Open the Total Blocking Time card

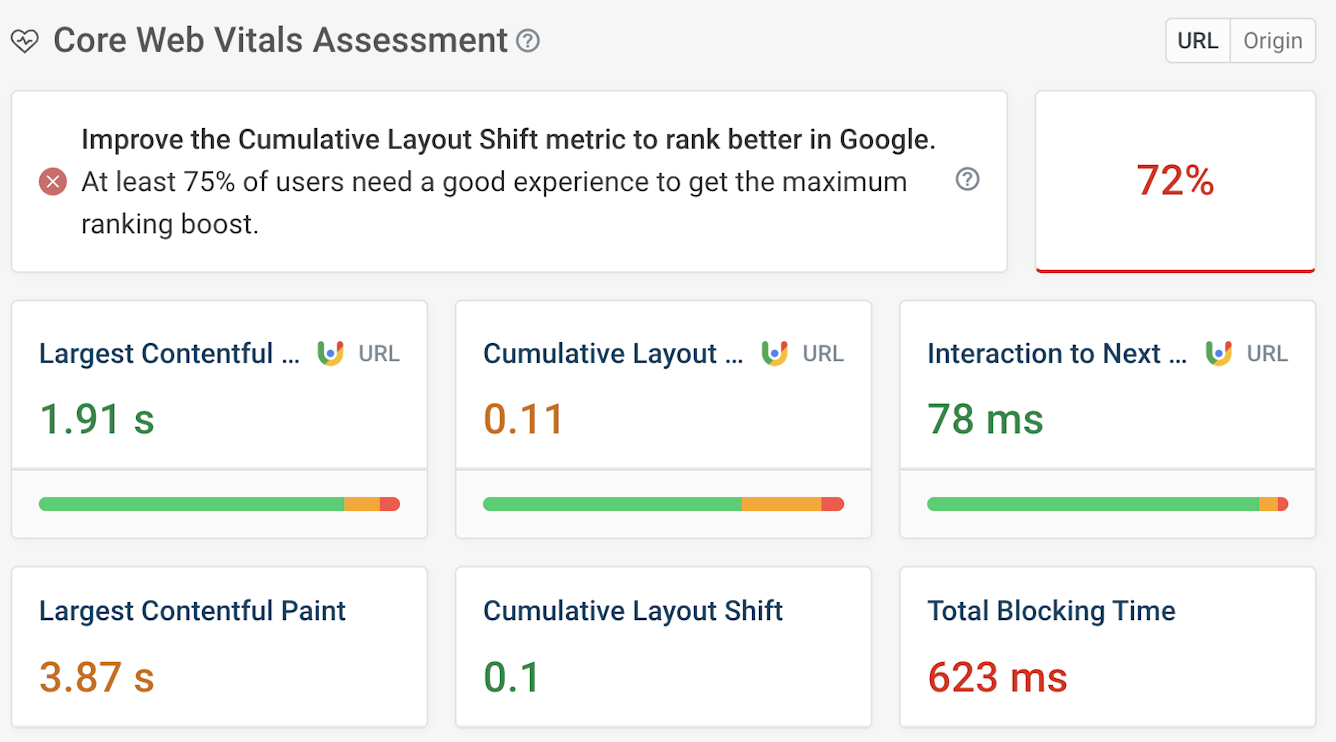(1107, 645)
